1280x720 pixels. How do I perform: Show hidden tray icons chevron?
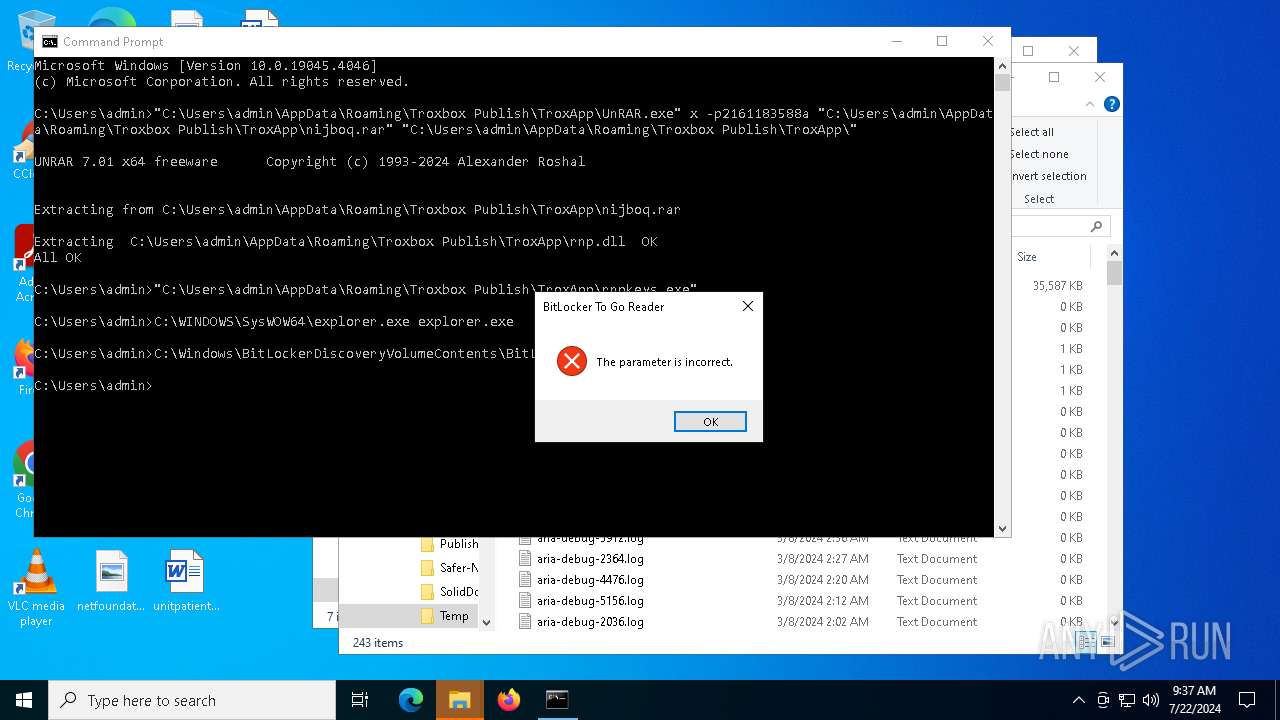coord(1078,700)
